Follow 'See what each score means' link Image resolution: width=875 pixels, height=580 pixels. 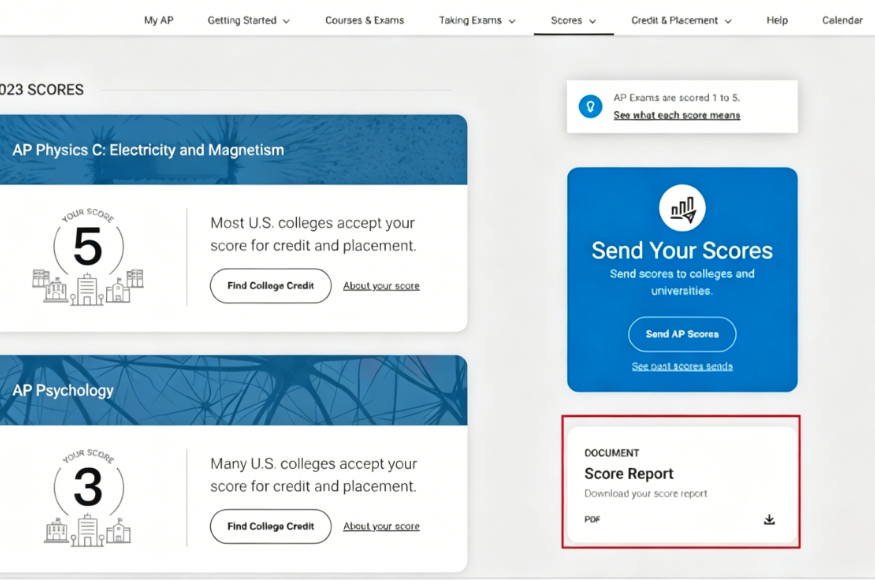click(676, 115)
